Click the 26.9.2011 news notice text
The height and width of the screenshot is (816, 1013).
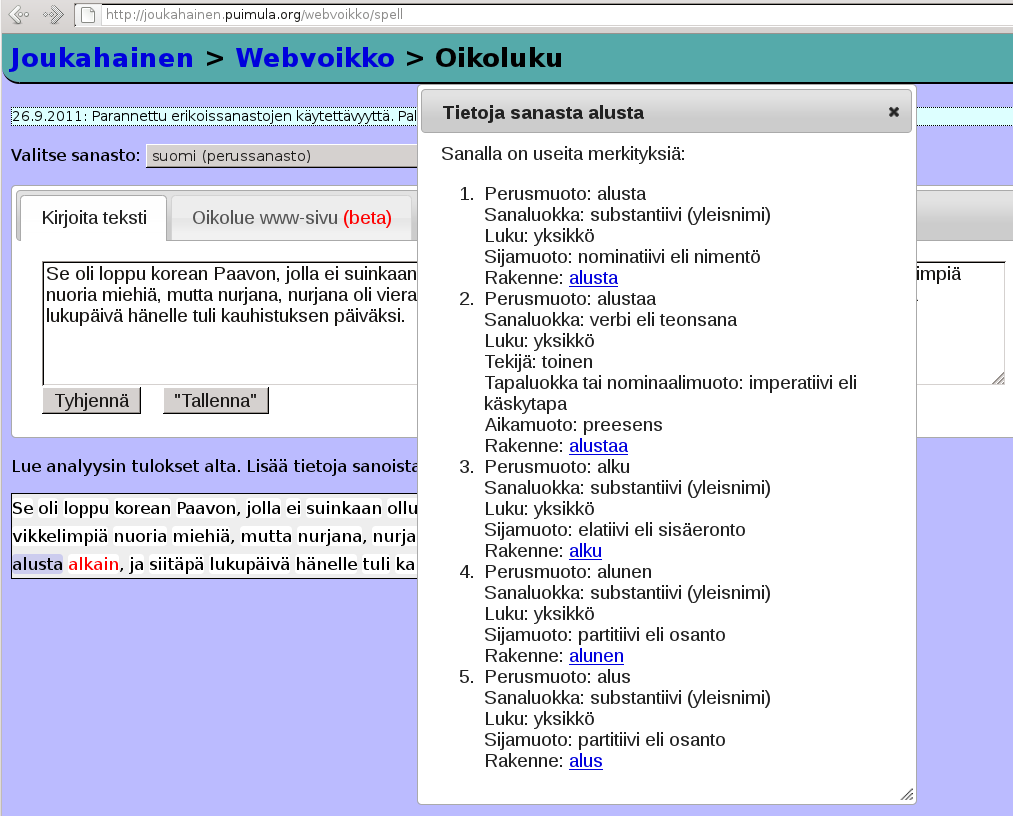(x=214, y=116)
